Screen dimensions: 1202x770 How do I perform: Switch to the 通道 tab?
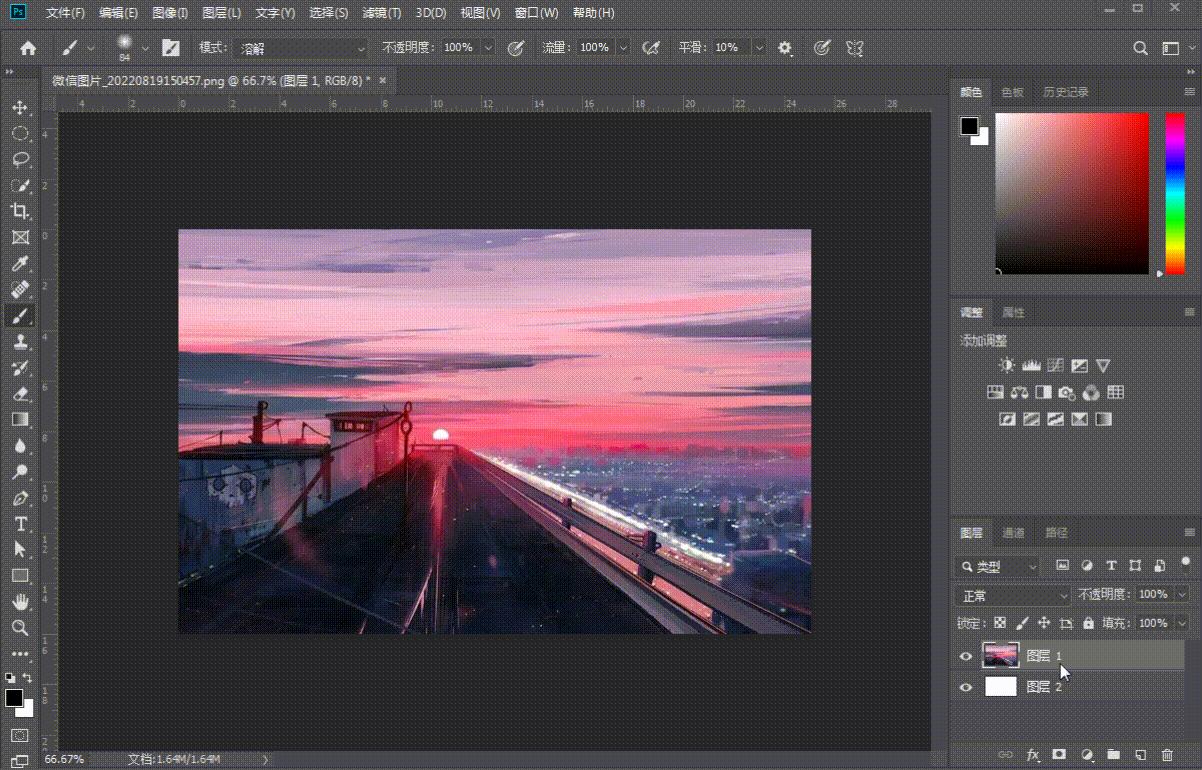tap(1013, 533)
